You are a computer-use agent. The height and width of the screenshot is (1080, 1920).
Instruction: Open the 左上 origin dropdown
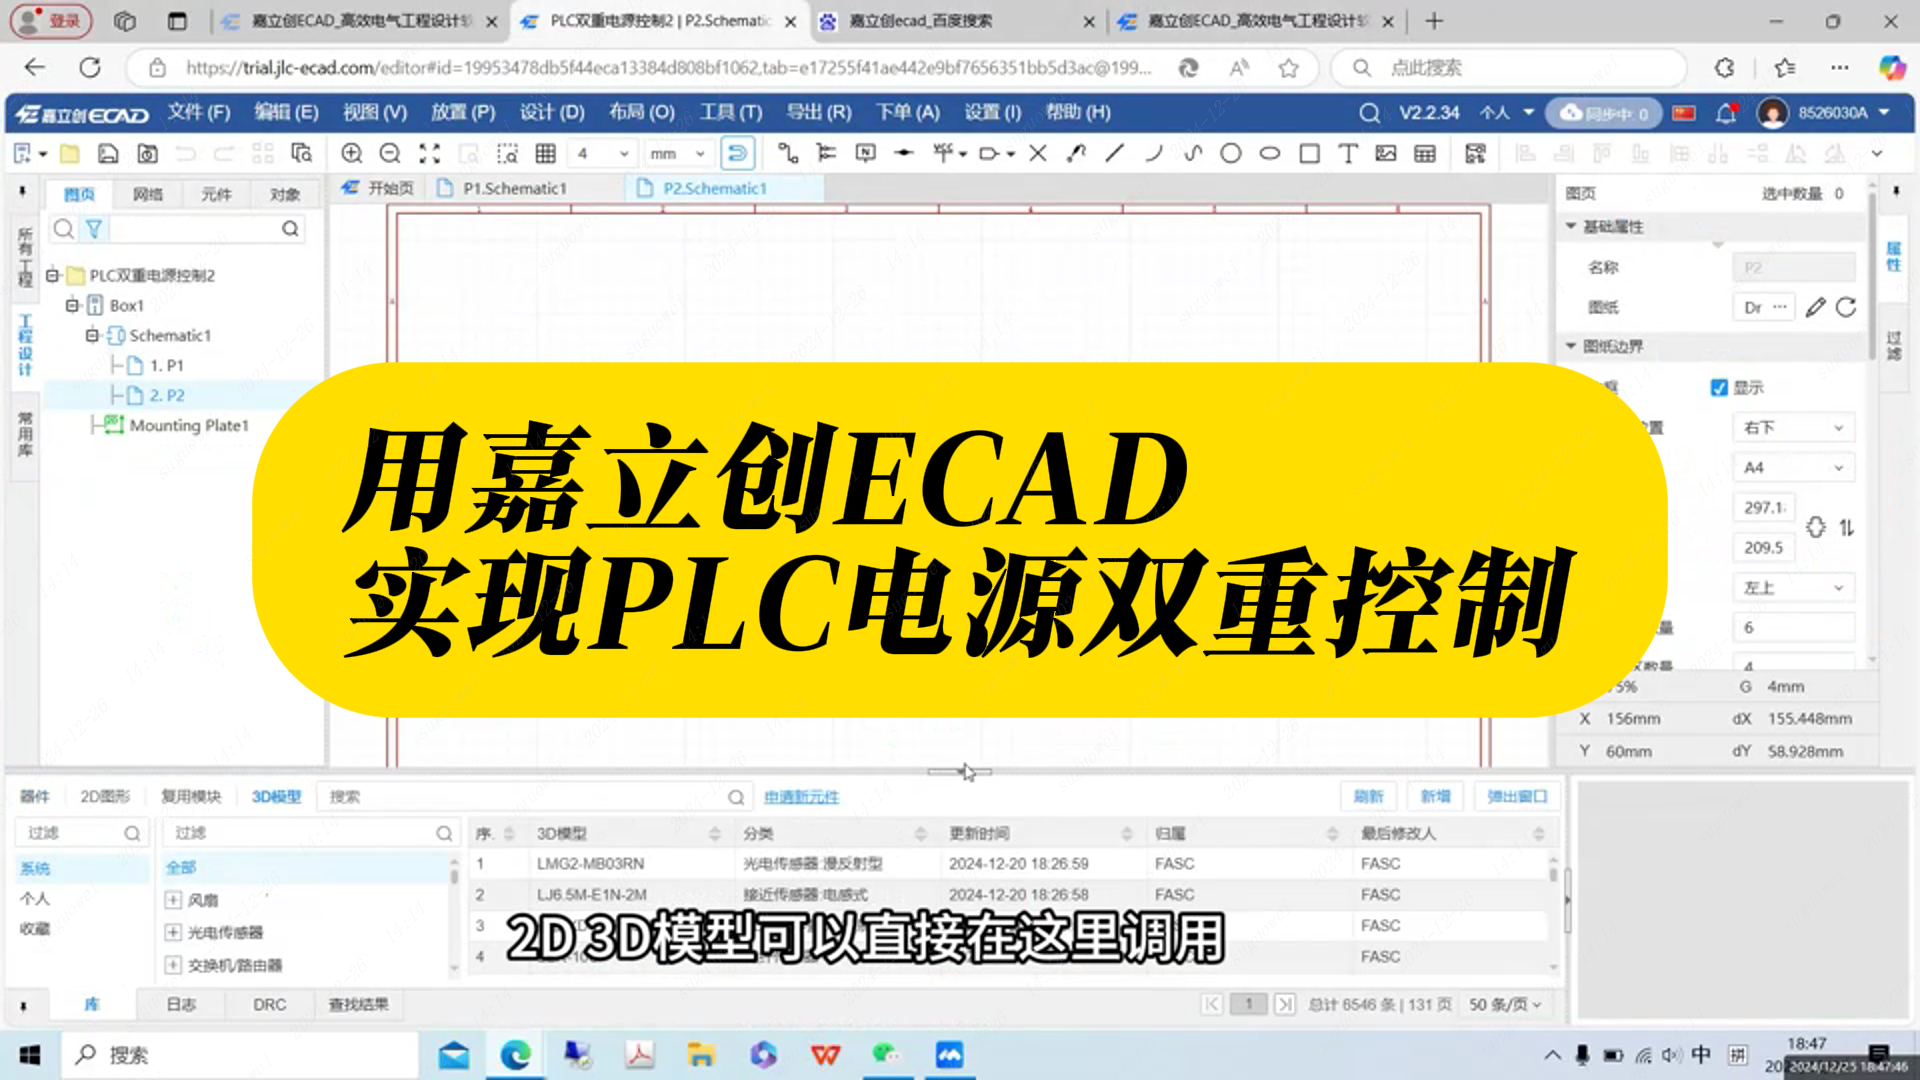[x=1793, y=587]
